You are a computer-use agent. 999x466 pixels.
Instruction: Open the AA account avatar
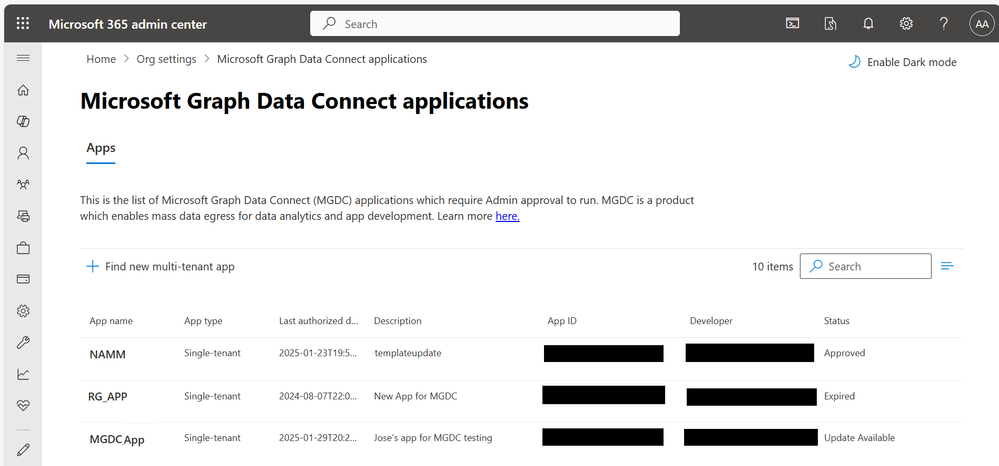(981, 24)
